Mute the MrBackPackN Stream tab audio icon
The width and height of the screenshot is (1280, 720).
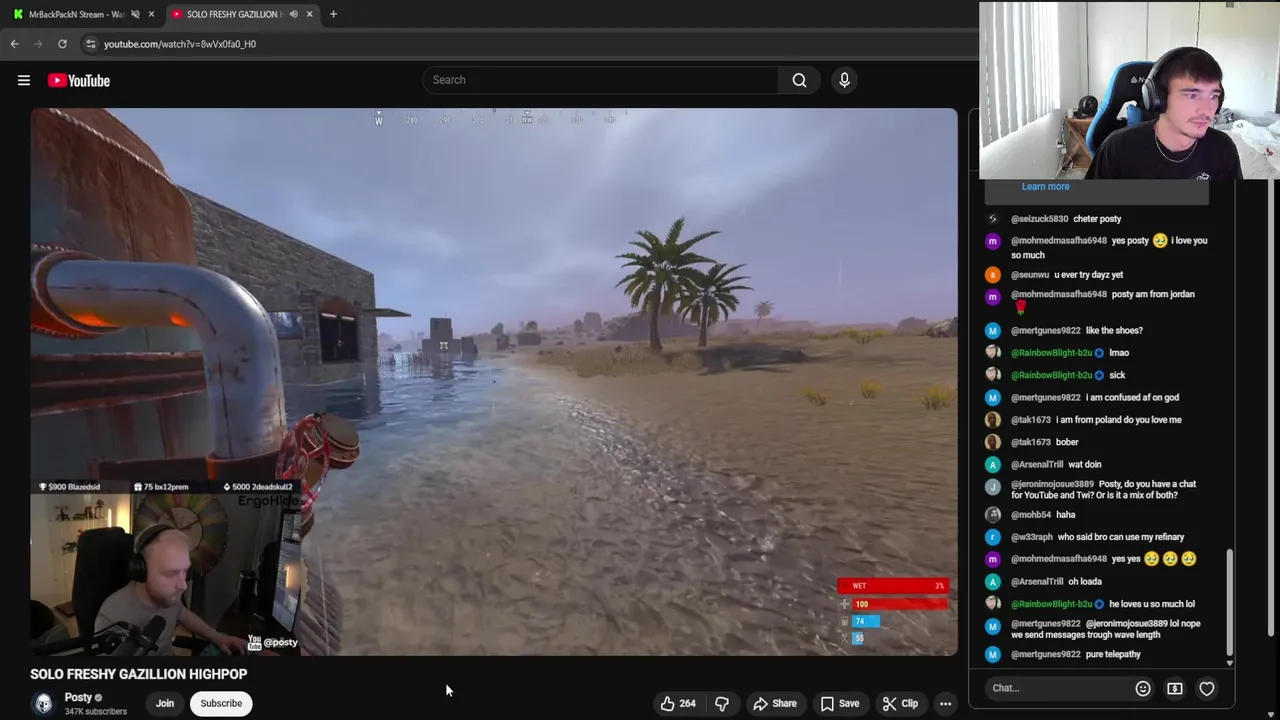(135, 14)
